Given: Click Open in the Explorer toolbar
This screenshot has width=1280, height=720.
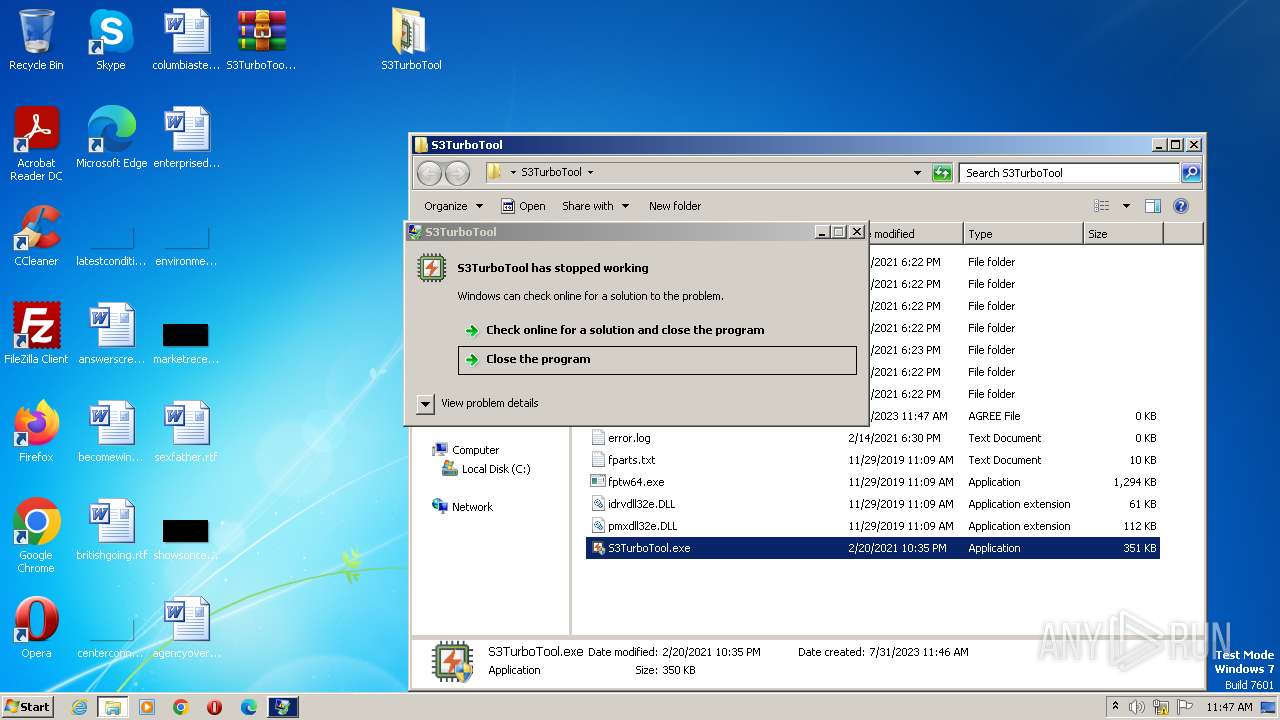Looking at the screenshot, I should coord(523,206).
